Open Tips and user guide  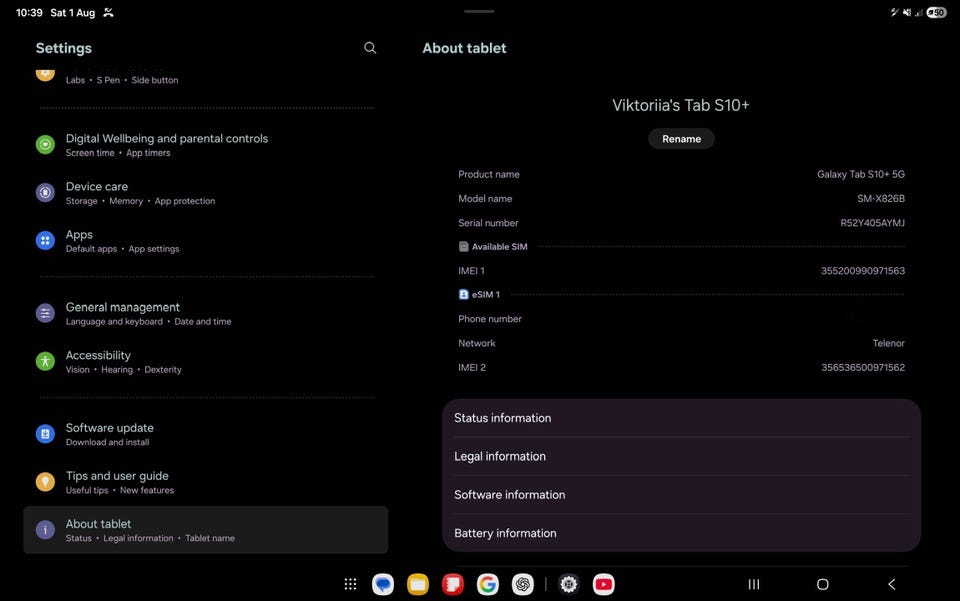click(206, 482)
